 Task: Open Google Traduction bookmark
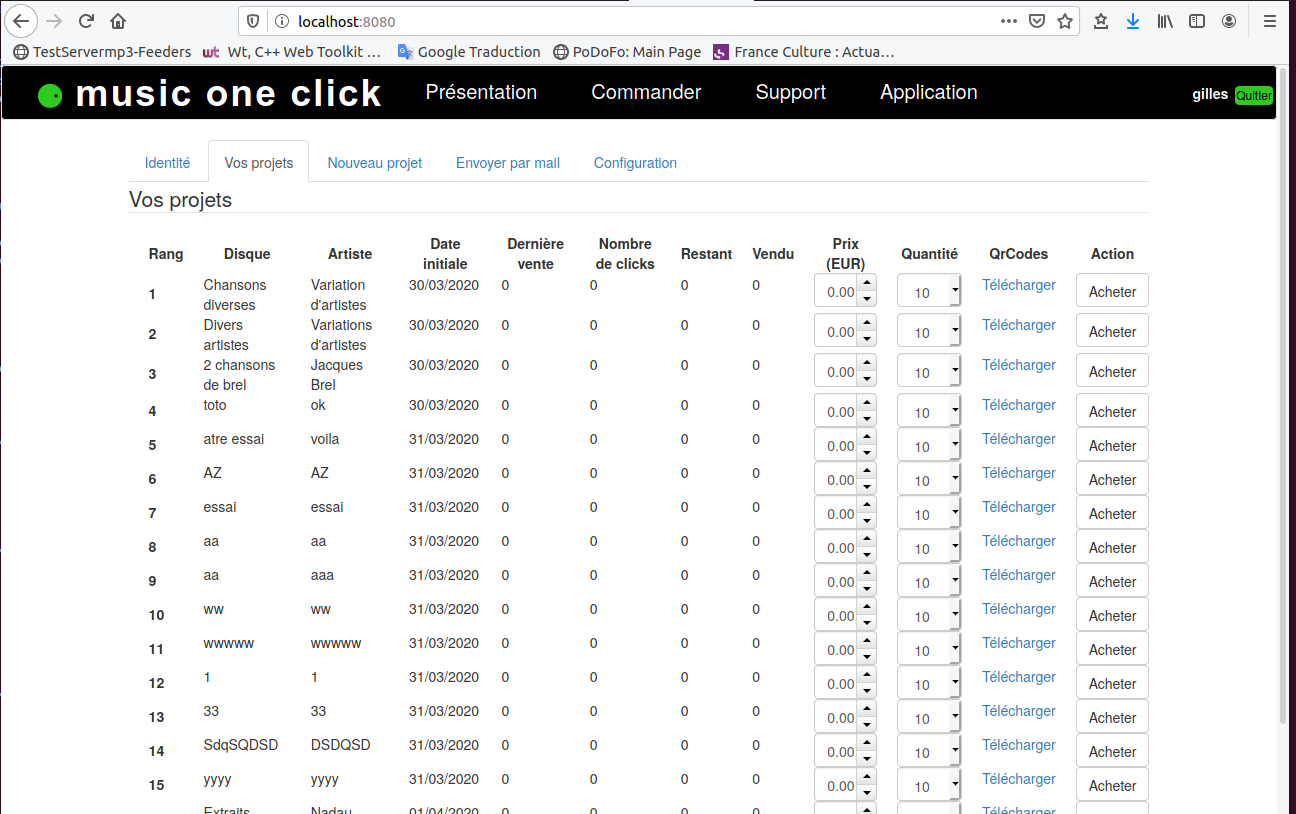click(x=469, y=52)
